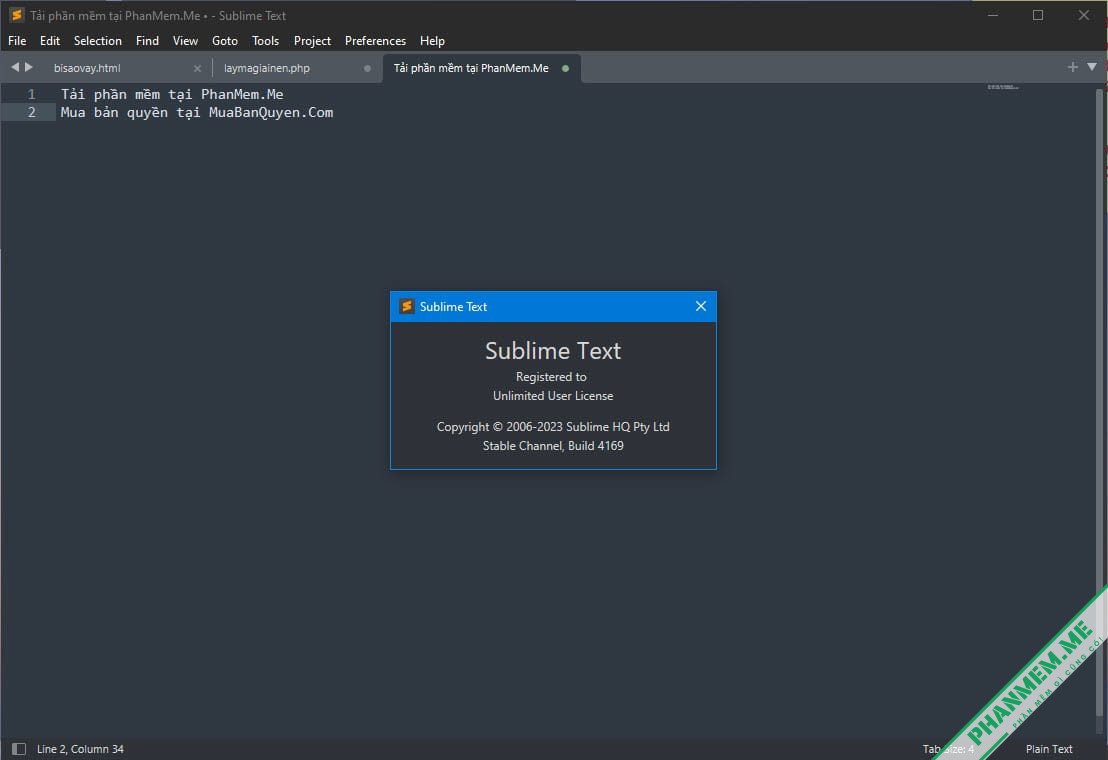Click 'Line 2, Column 34' status text
The height and width of the screenshot is (760, 1108).
pos(80,749)
